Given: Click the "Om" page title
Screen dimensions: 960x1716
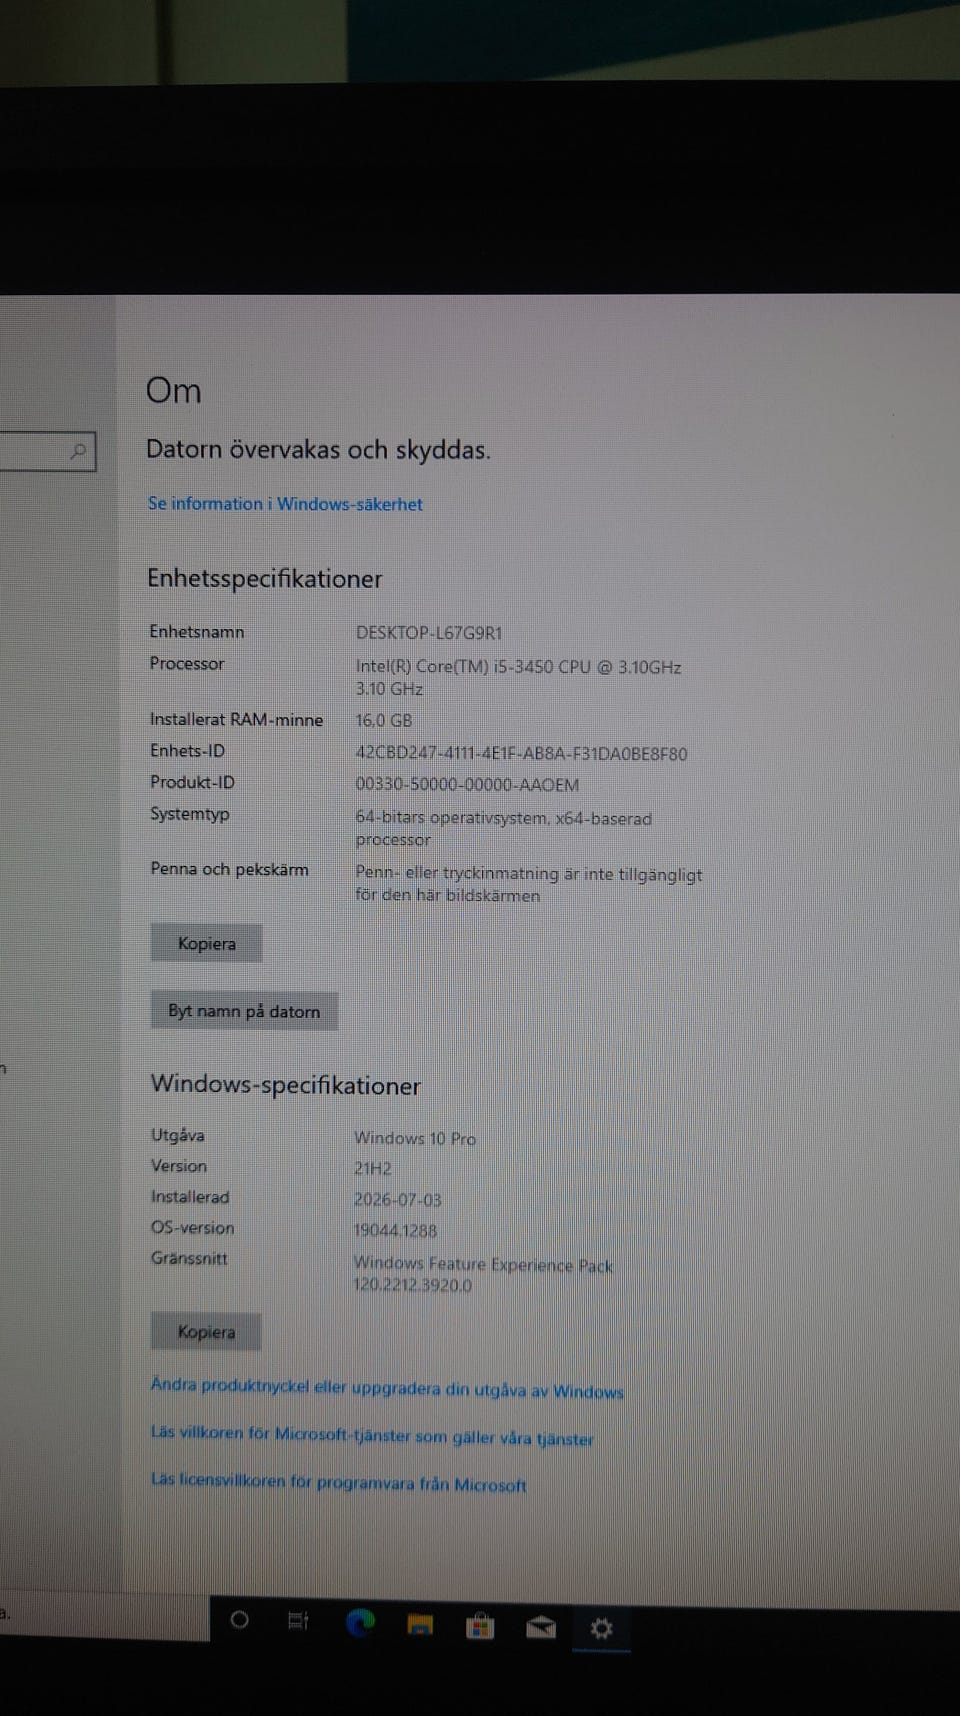Looking at the screenshot, I should 174,390.
